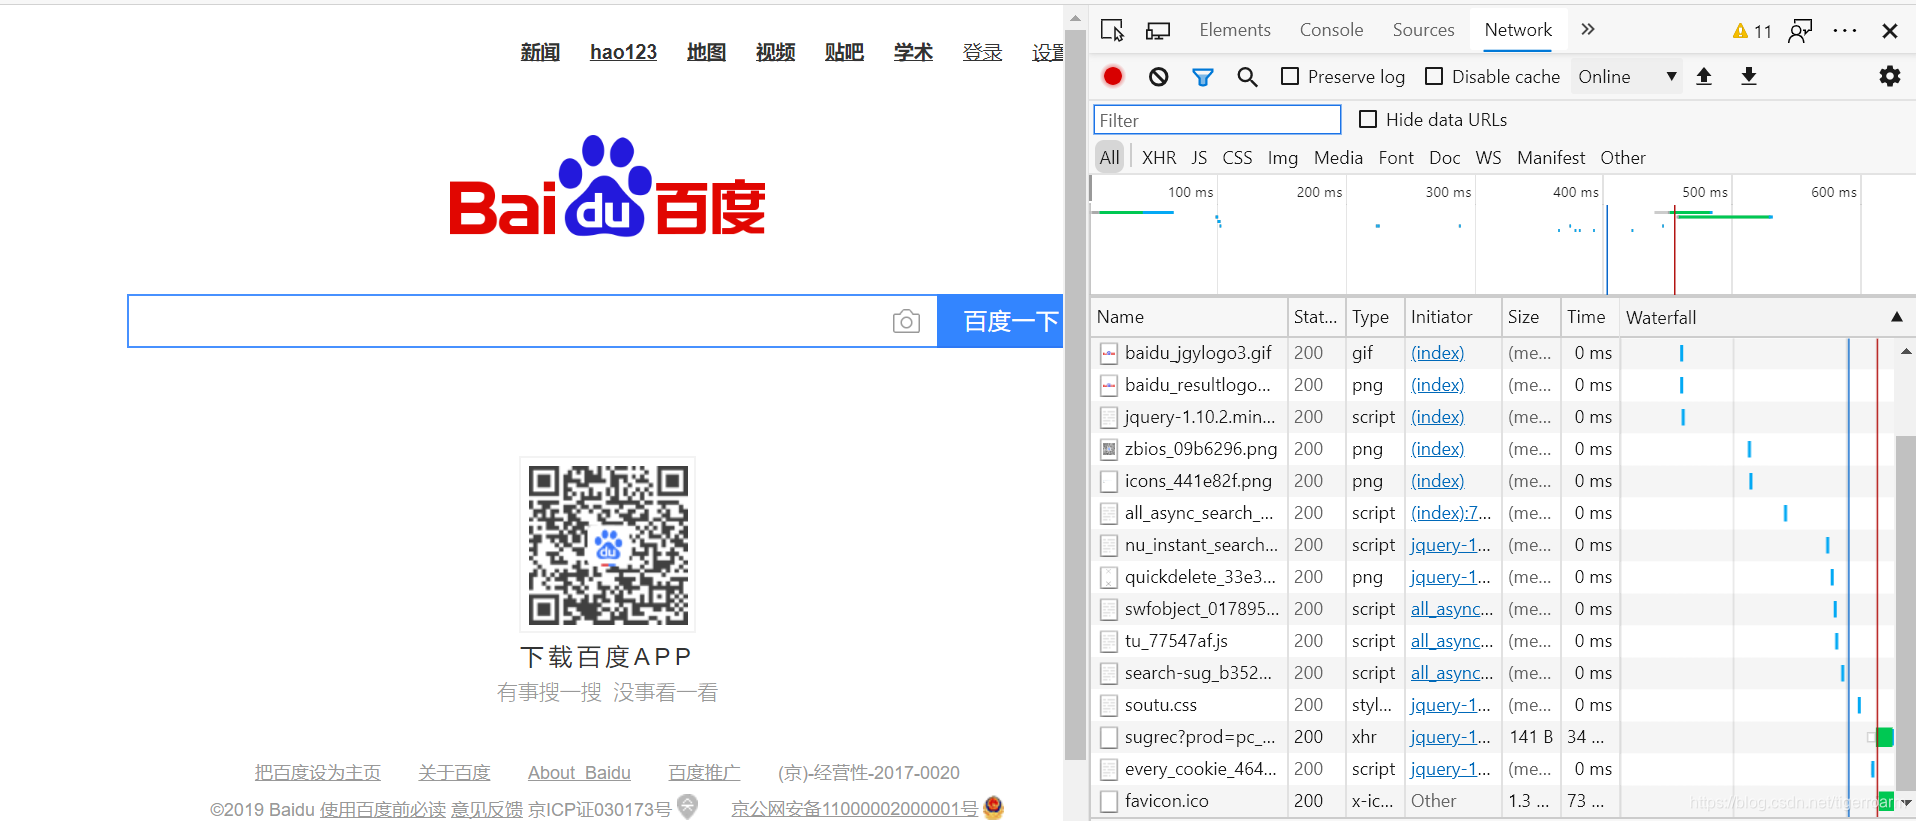This screenshot has width=1916, height=821.
Task: Open the hao123 link
Action: [623, 52]
